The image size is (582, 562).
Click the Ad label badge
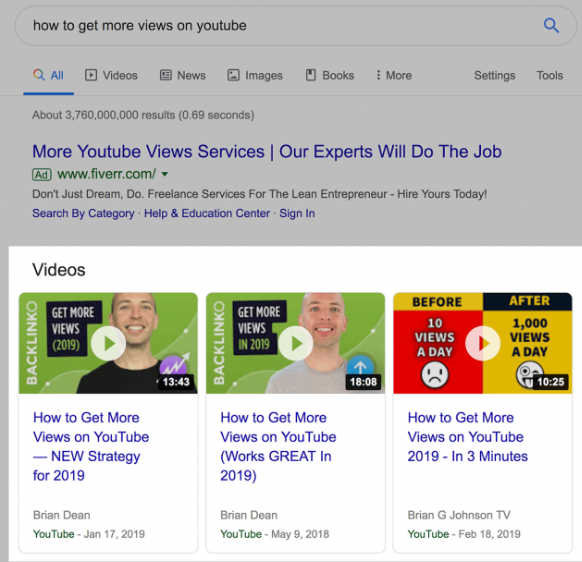(x=42, y=174)
